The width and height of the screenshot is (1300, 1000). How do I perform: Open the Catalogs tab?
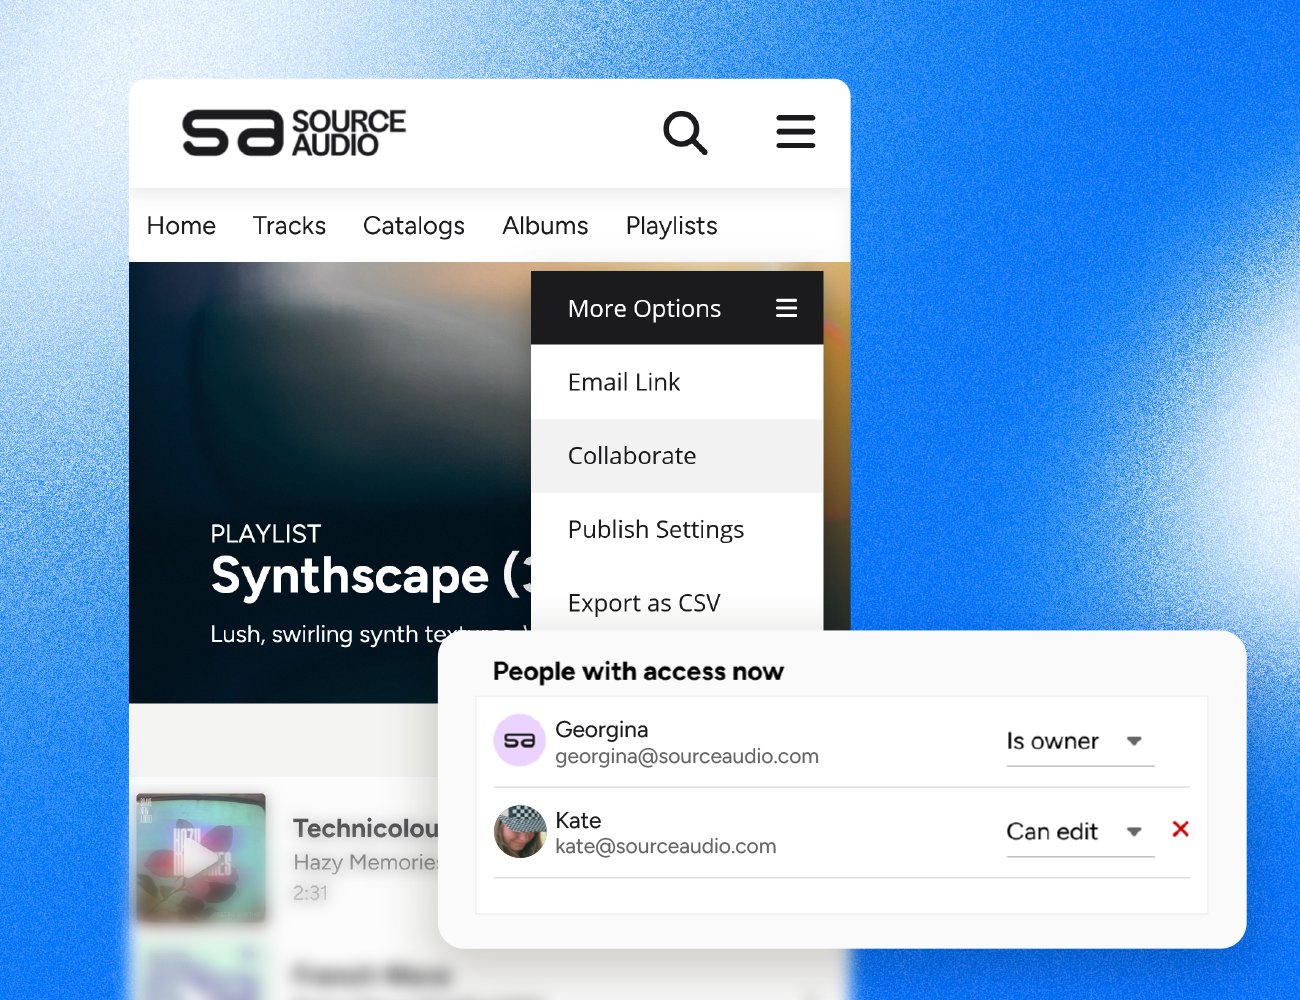pyautogui.click(x=414, y=226)
